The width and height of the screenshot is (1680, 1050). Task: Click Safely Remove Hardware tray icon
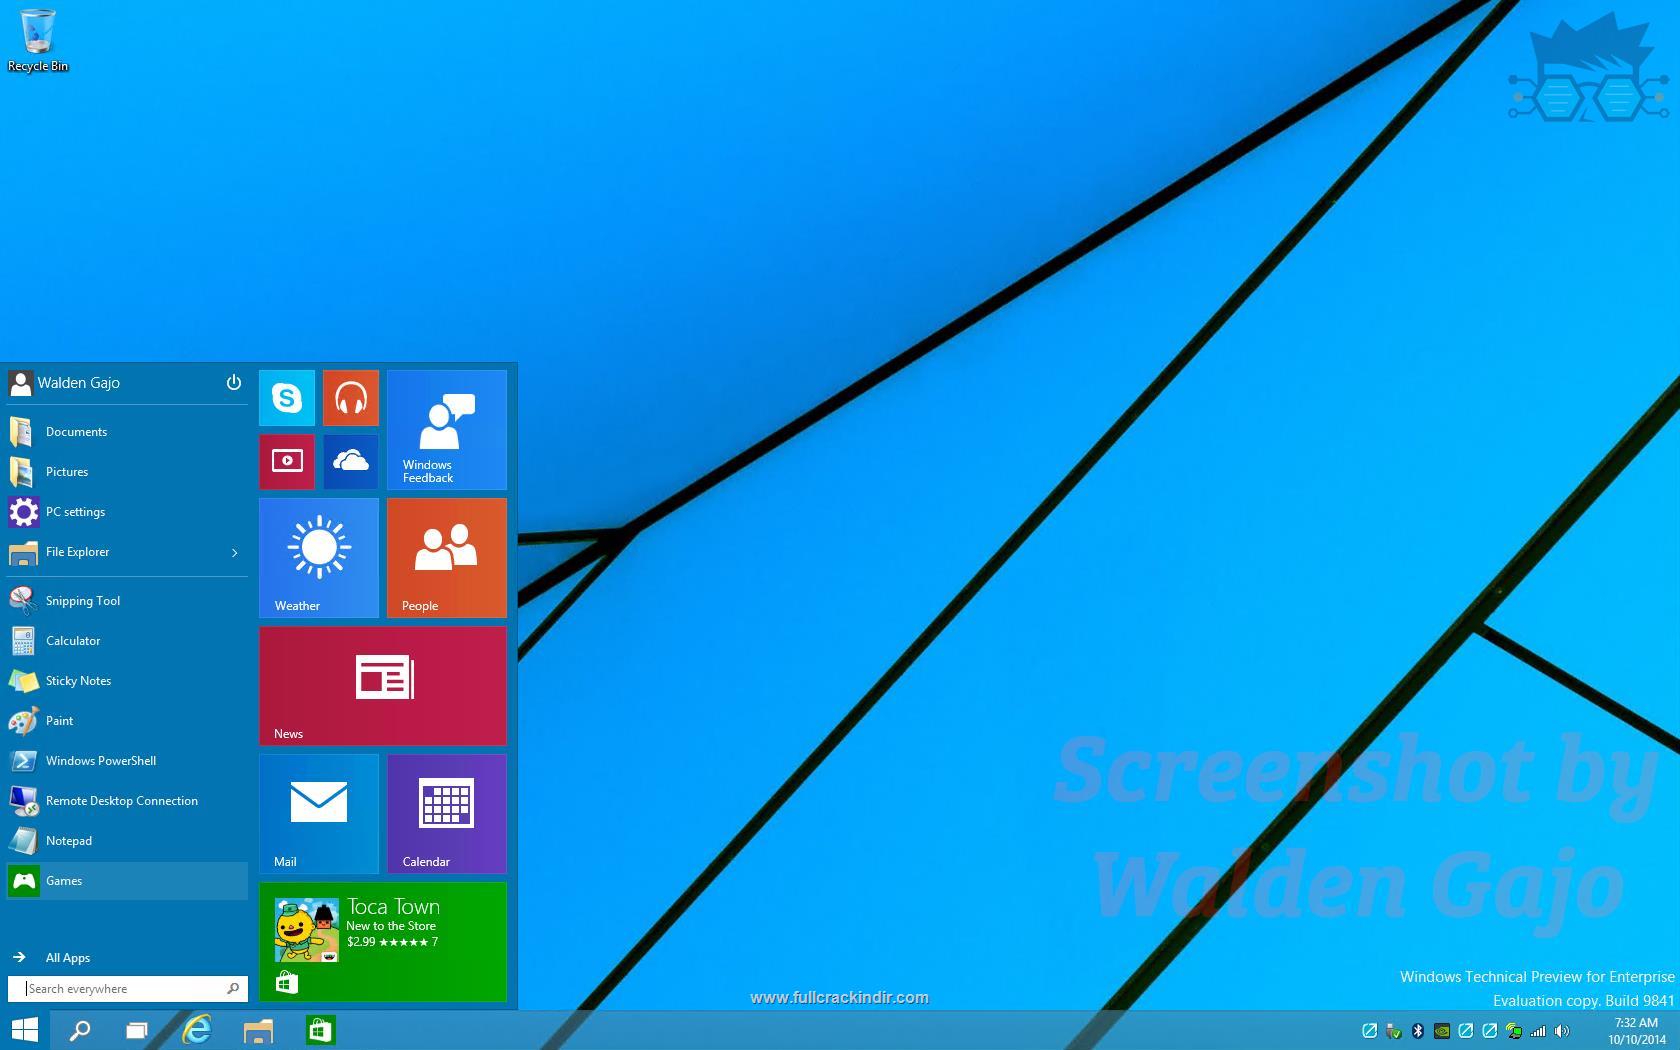[1393, 1031]
